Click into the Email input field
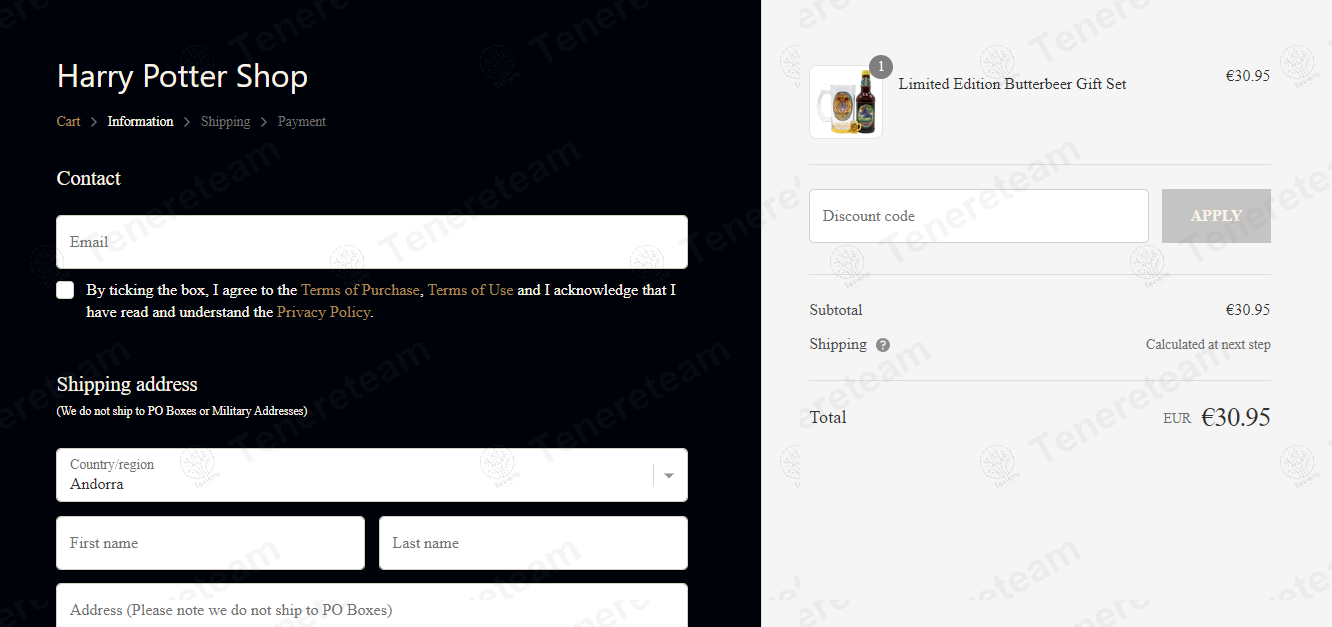Viewport: 1332px width, 627px height. [372, 242]
